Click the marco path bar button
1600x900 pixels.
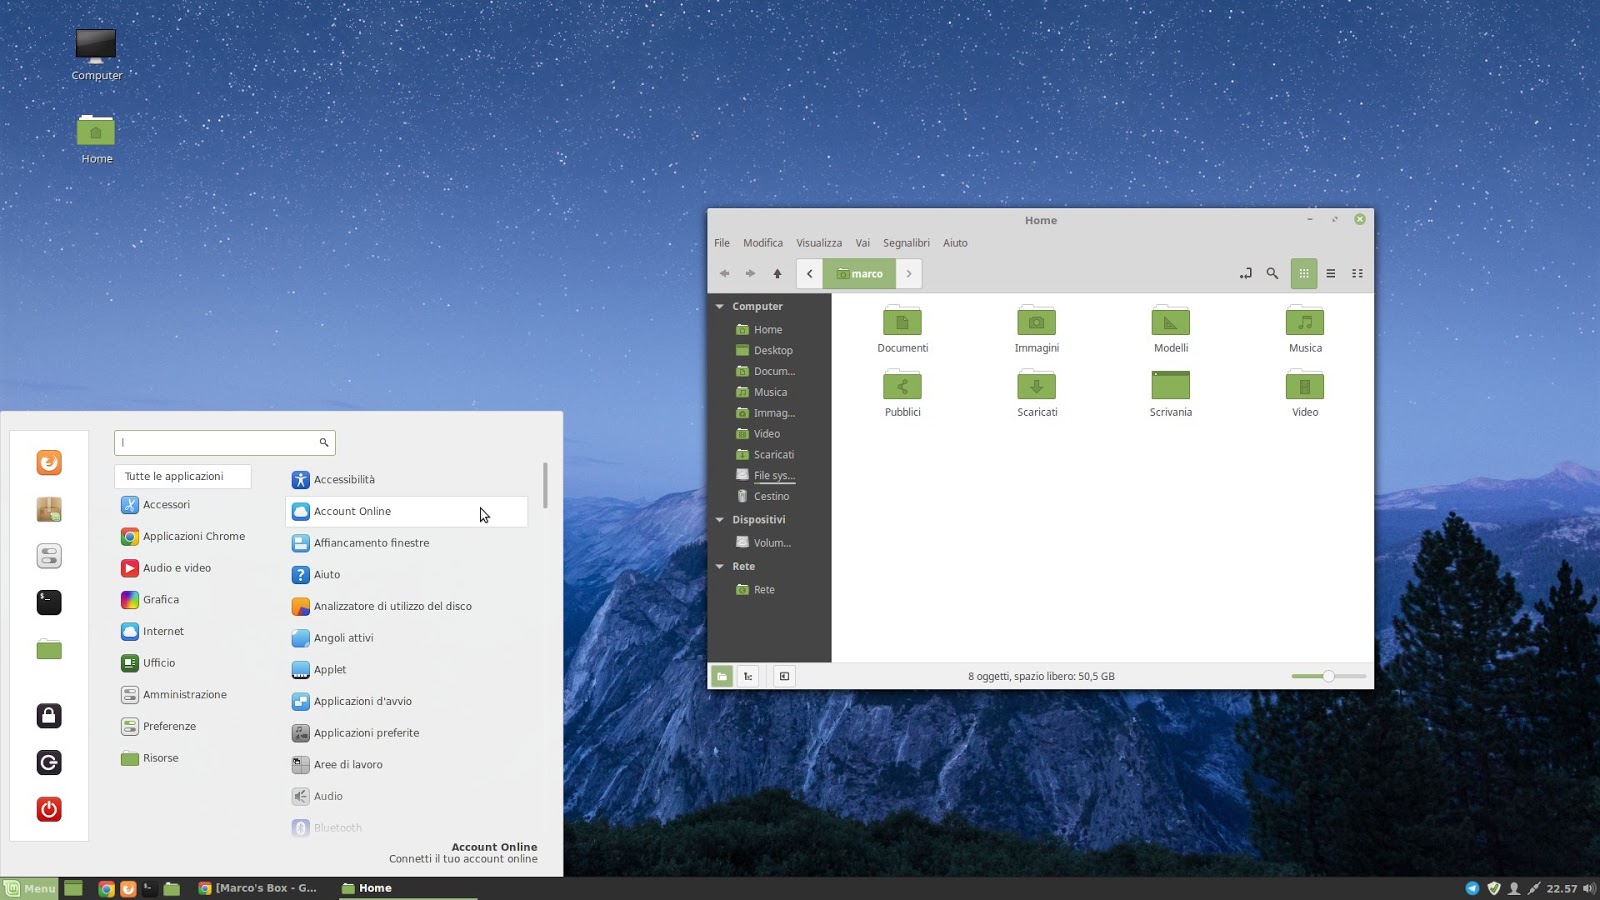click(x=859, y=273)
